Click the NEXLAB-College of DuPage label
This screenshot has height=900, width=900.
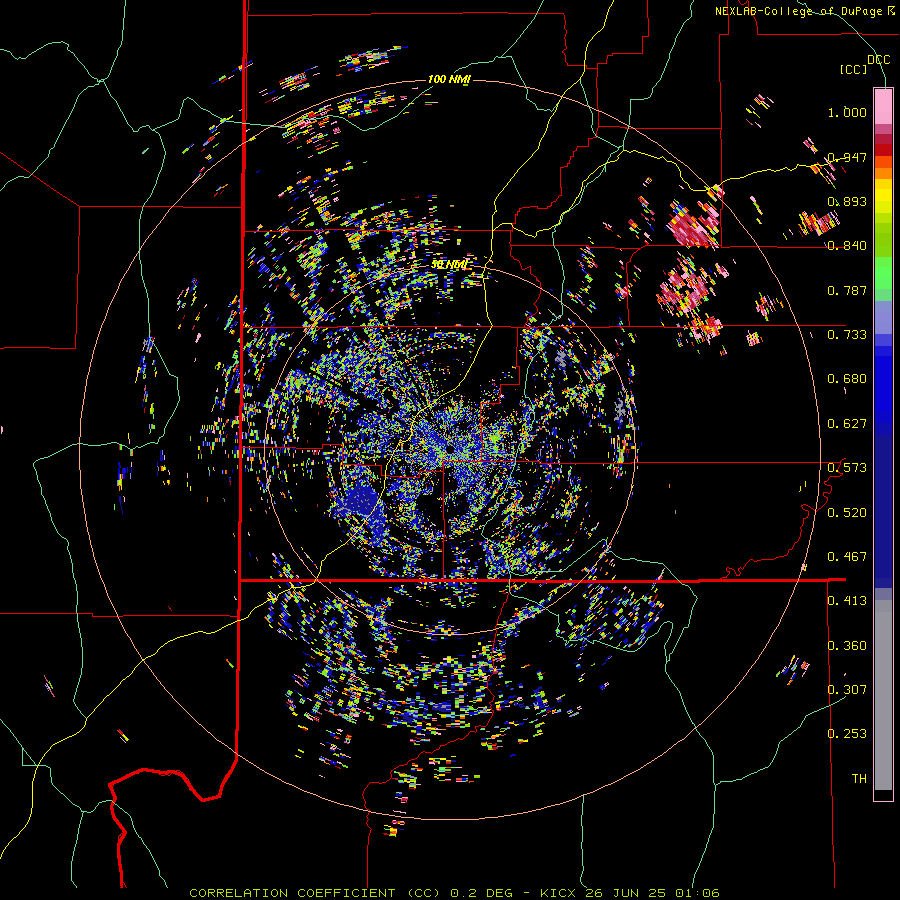(798, 11)
